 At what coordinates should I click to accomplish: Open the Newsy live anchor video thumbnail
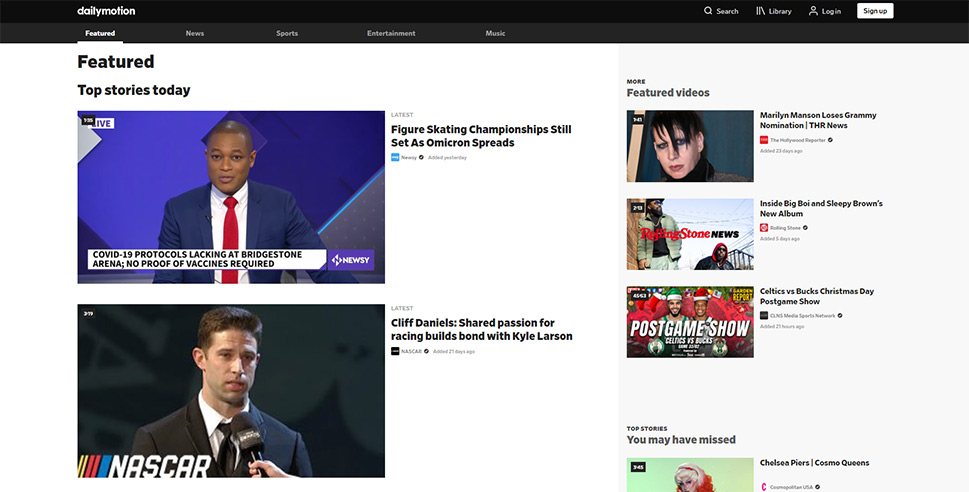[231, 197]
